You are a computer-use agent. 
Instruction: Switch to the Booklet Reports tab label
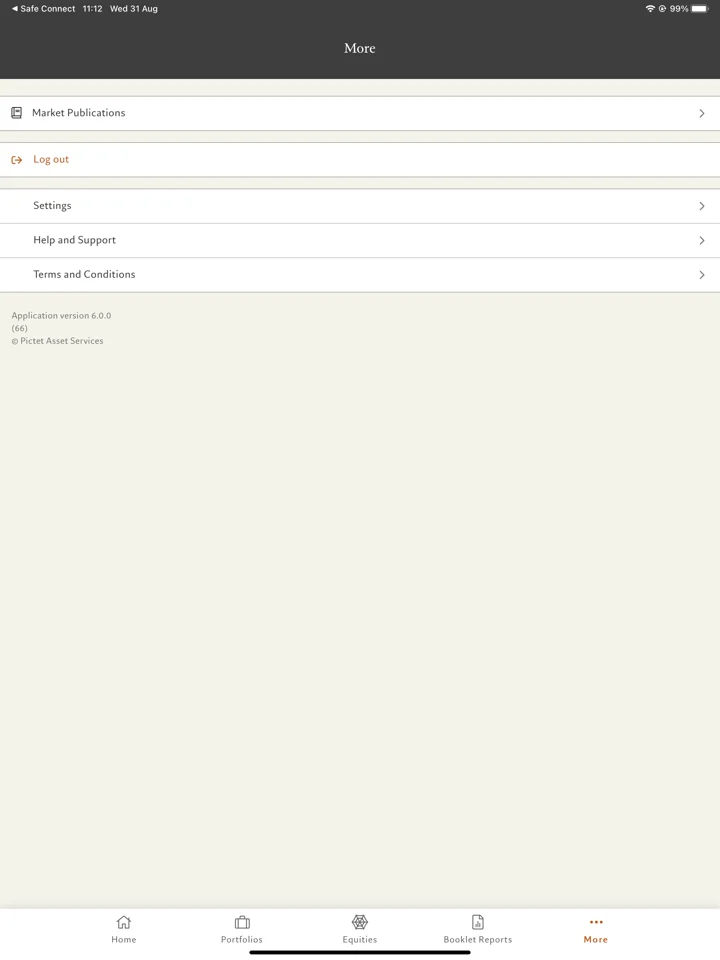point(478,939)
